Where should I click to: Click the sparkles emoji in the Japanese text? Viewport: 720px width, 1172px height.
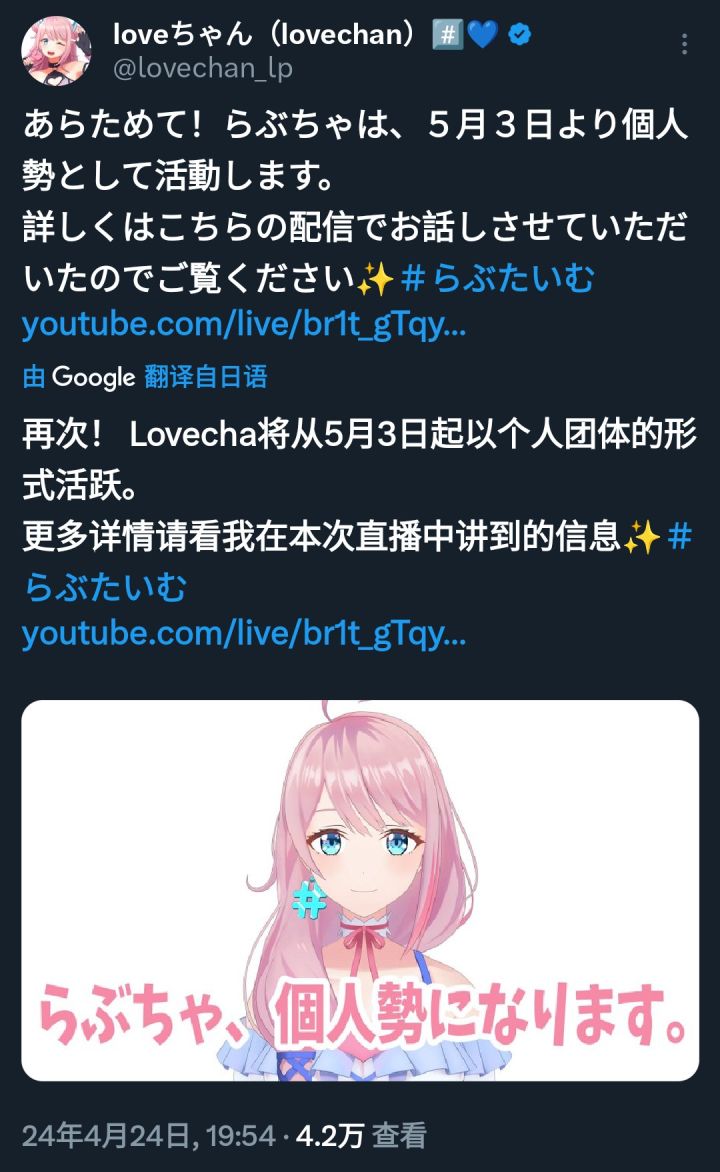pos(374,280)
